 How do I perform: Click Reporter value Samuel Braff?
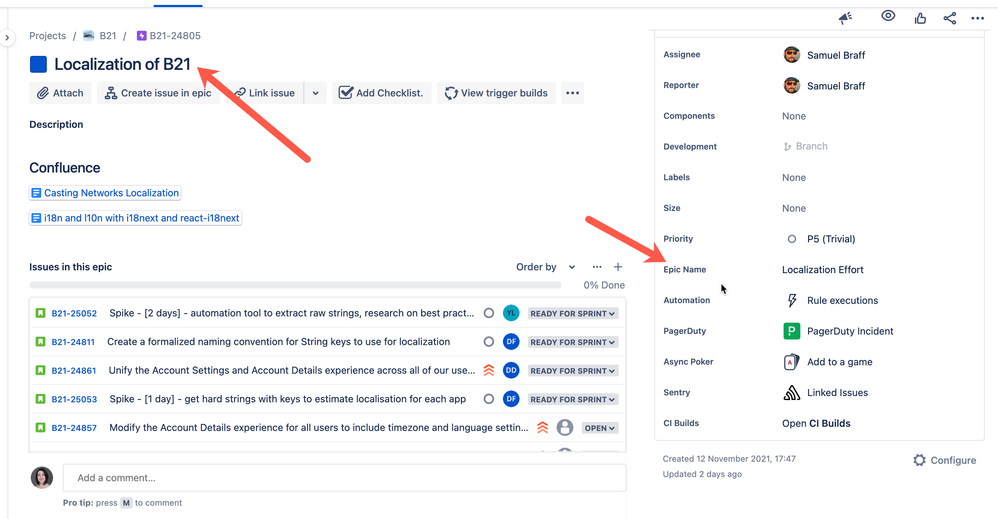tap(824, 86)
